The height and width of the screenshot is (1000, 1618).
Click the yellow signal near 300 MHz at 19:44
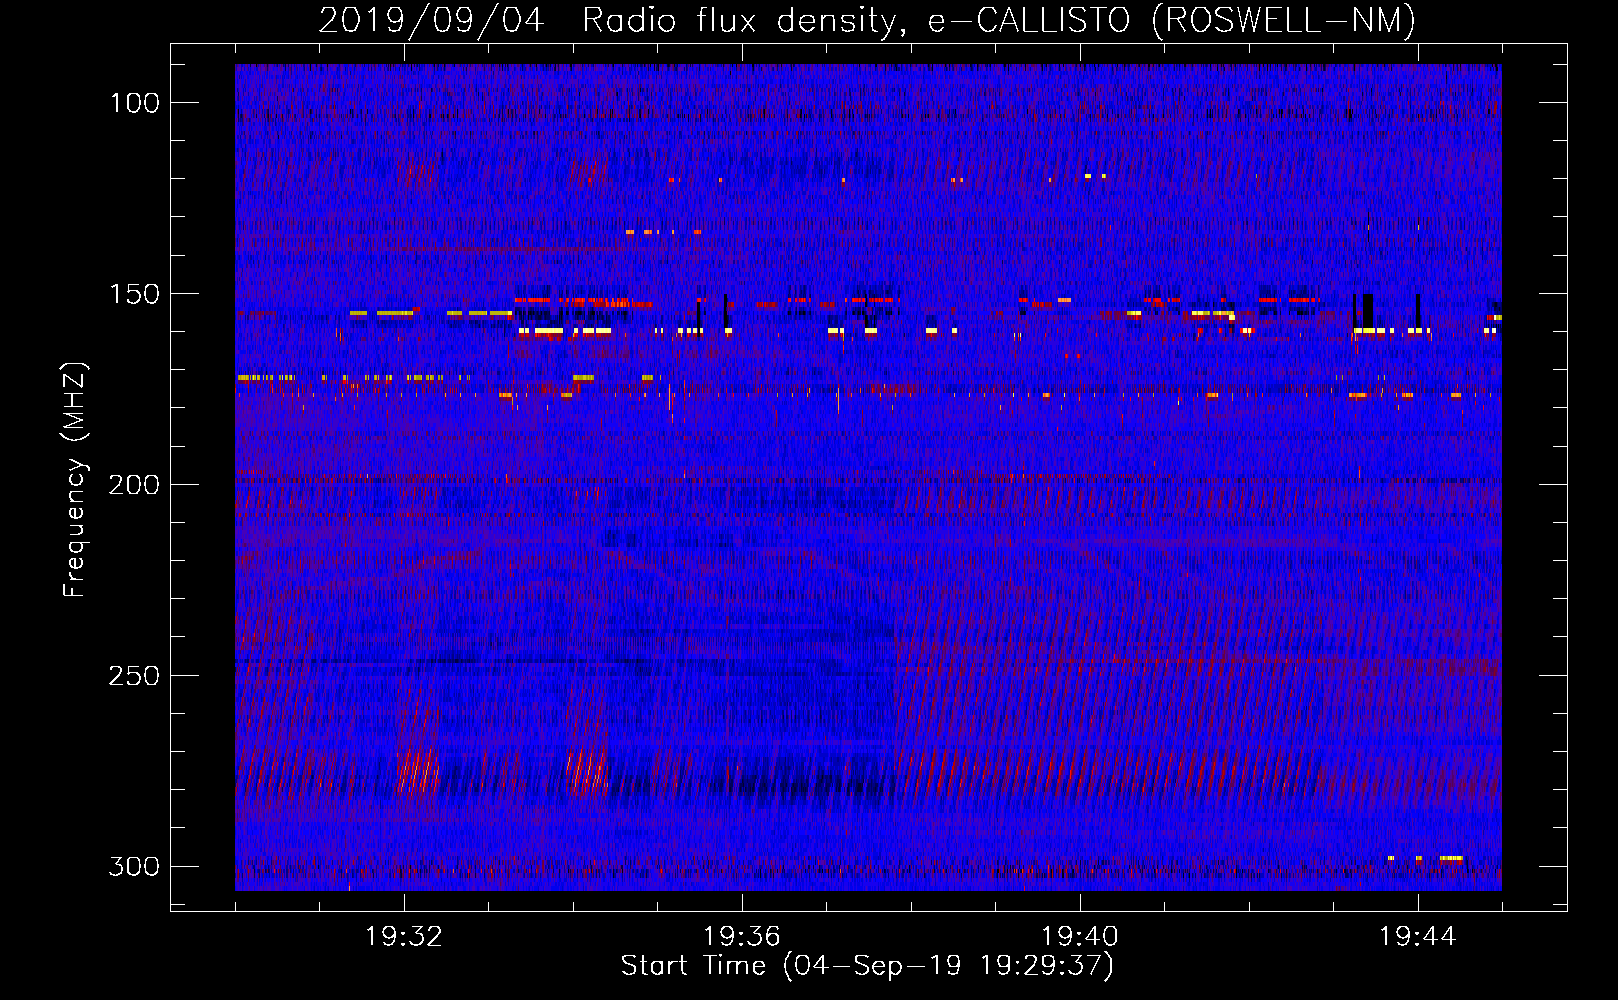pyautogui.click(x=1450, y=858)
